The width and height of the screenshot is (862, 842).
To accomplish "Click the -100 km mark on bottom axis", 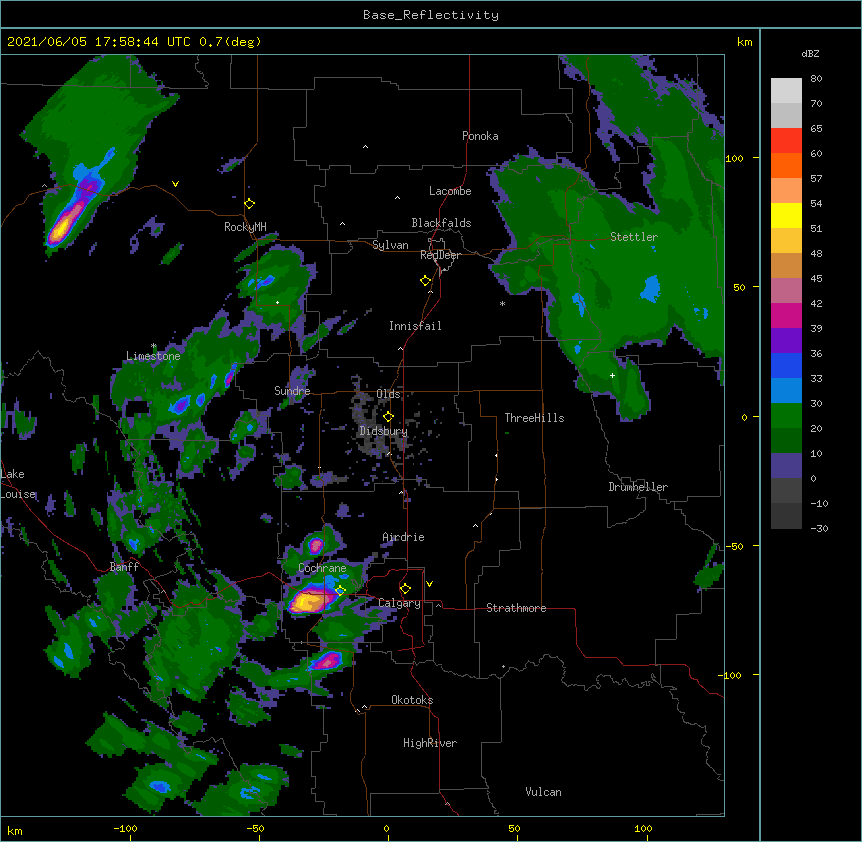I will click(125, 828).
